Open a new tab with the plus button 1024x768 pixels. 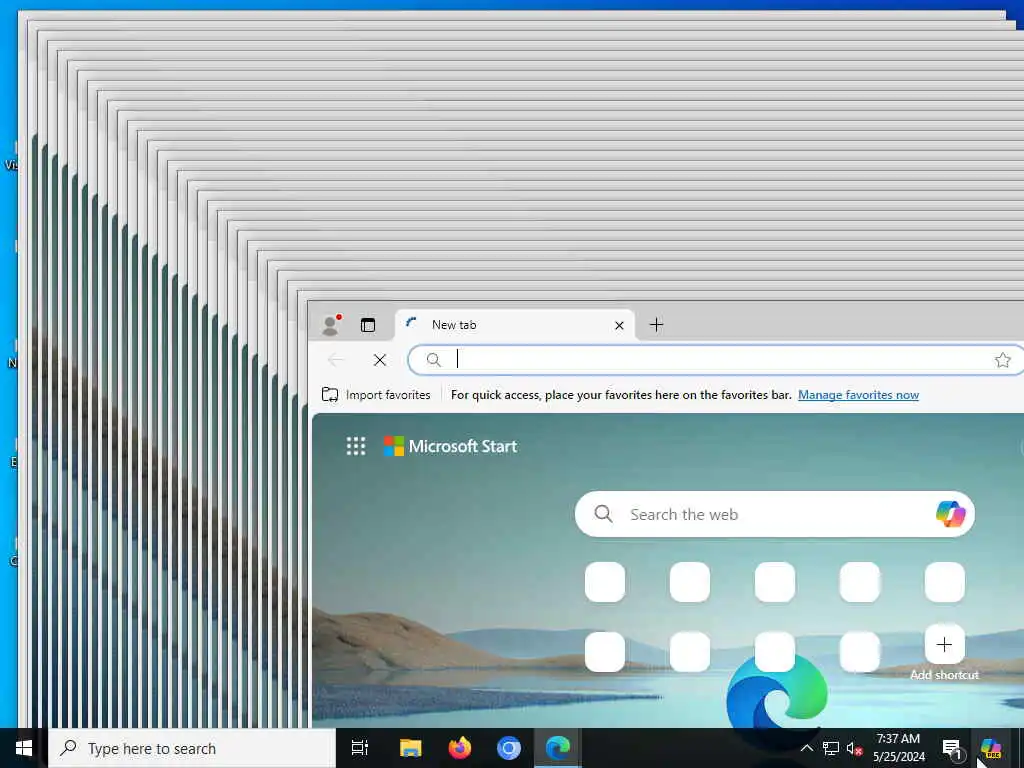tap(656, 325)
